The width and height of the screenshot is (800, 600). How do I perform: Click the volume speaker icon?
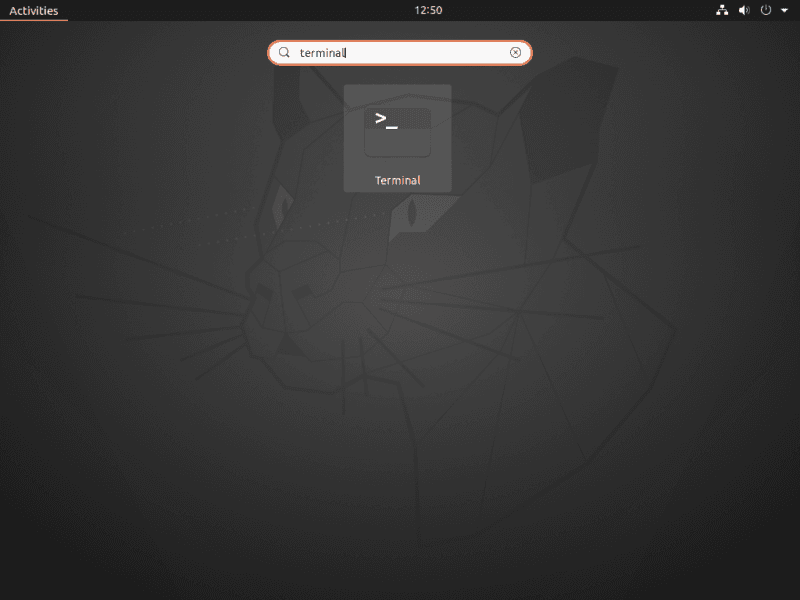(x=744, y=10)
